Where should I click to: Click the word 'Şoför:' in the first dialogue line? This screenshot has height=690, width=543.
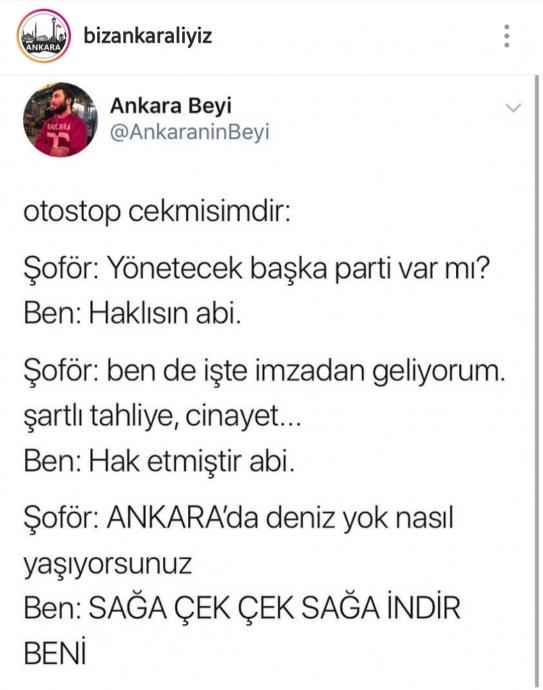61,268
